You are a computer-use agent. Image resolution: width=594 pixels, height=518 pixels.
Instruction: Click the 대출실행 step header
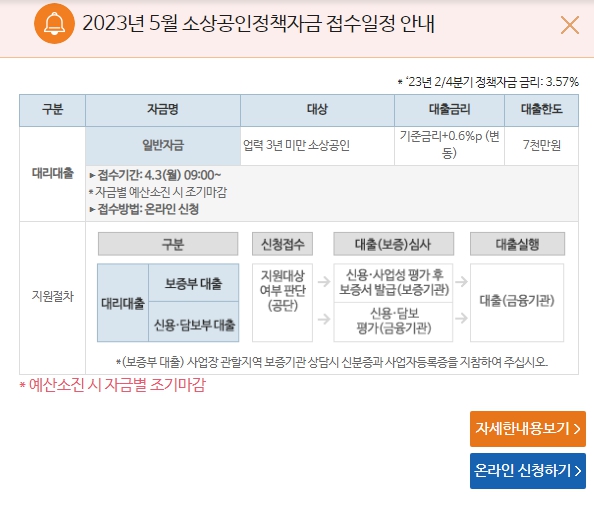pyautogui.click(x=517, y=244)
